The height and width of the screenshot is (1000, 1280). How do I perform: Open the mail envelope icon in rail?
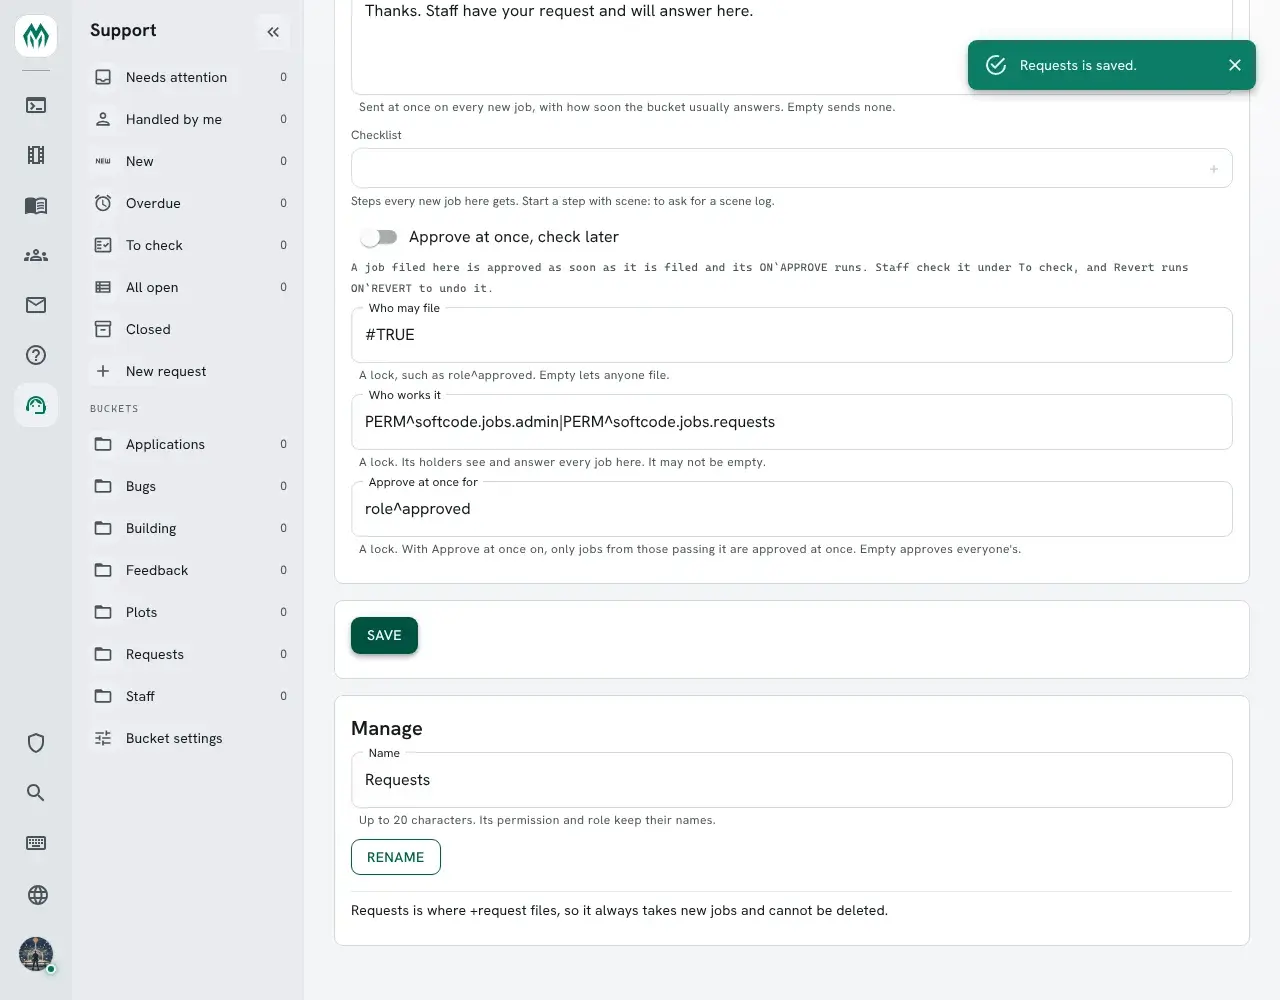tap(36, 305)
